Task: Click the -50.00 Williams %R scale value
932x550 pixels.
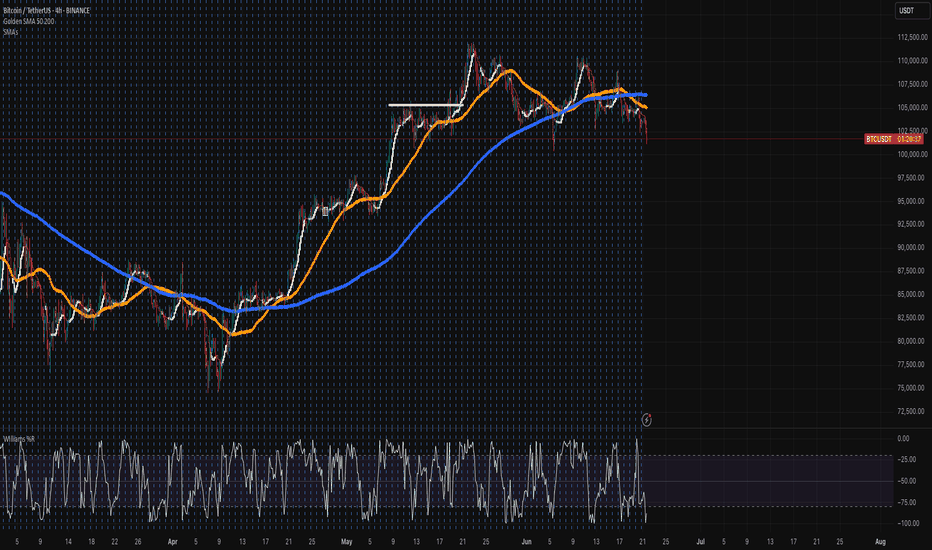Action: pos(906,481)
